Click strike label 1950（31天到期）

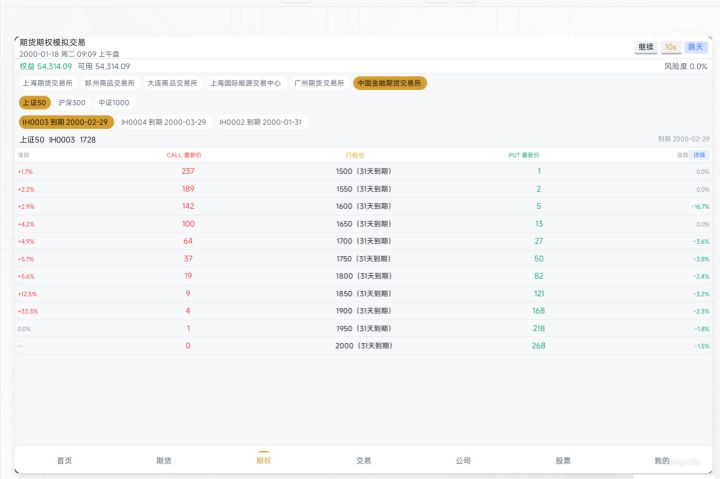click(363, 328)
